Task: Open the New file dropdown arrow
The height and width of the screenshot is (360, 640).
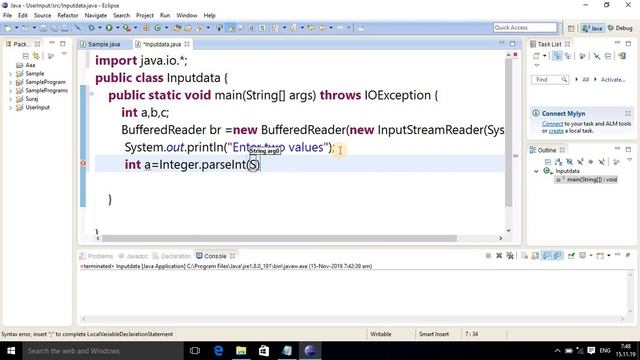Action: pos(16,28)
